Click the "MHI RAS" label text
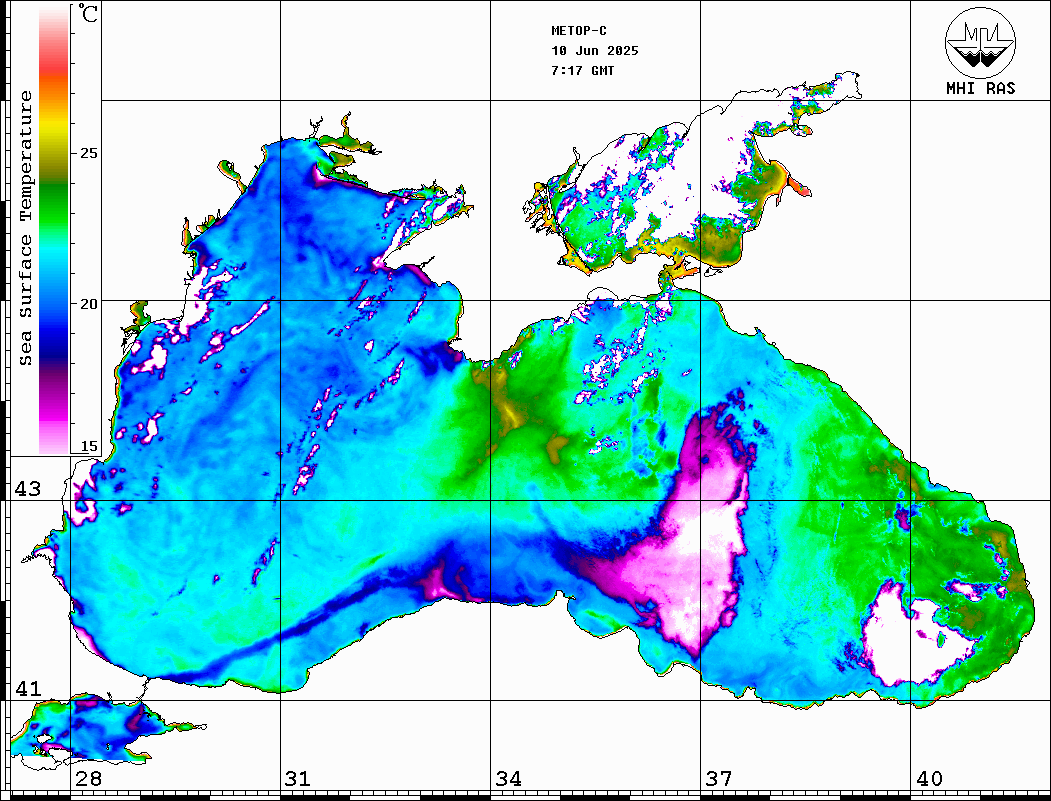The height and width of the screenshot is (801, 1051). coord(981,88)
